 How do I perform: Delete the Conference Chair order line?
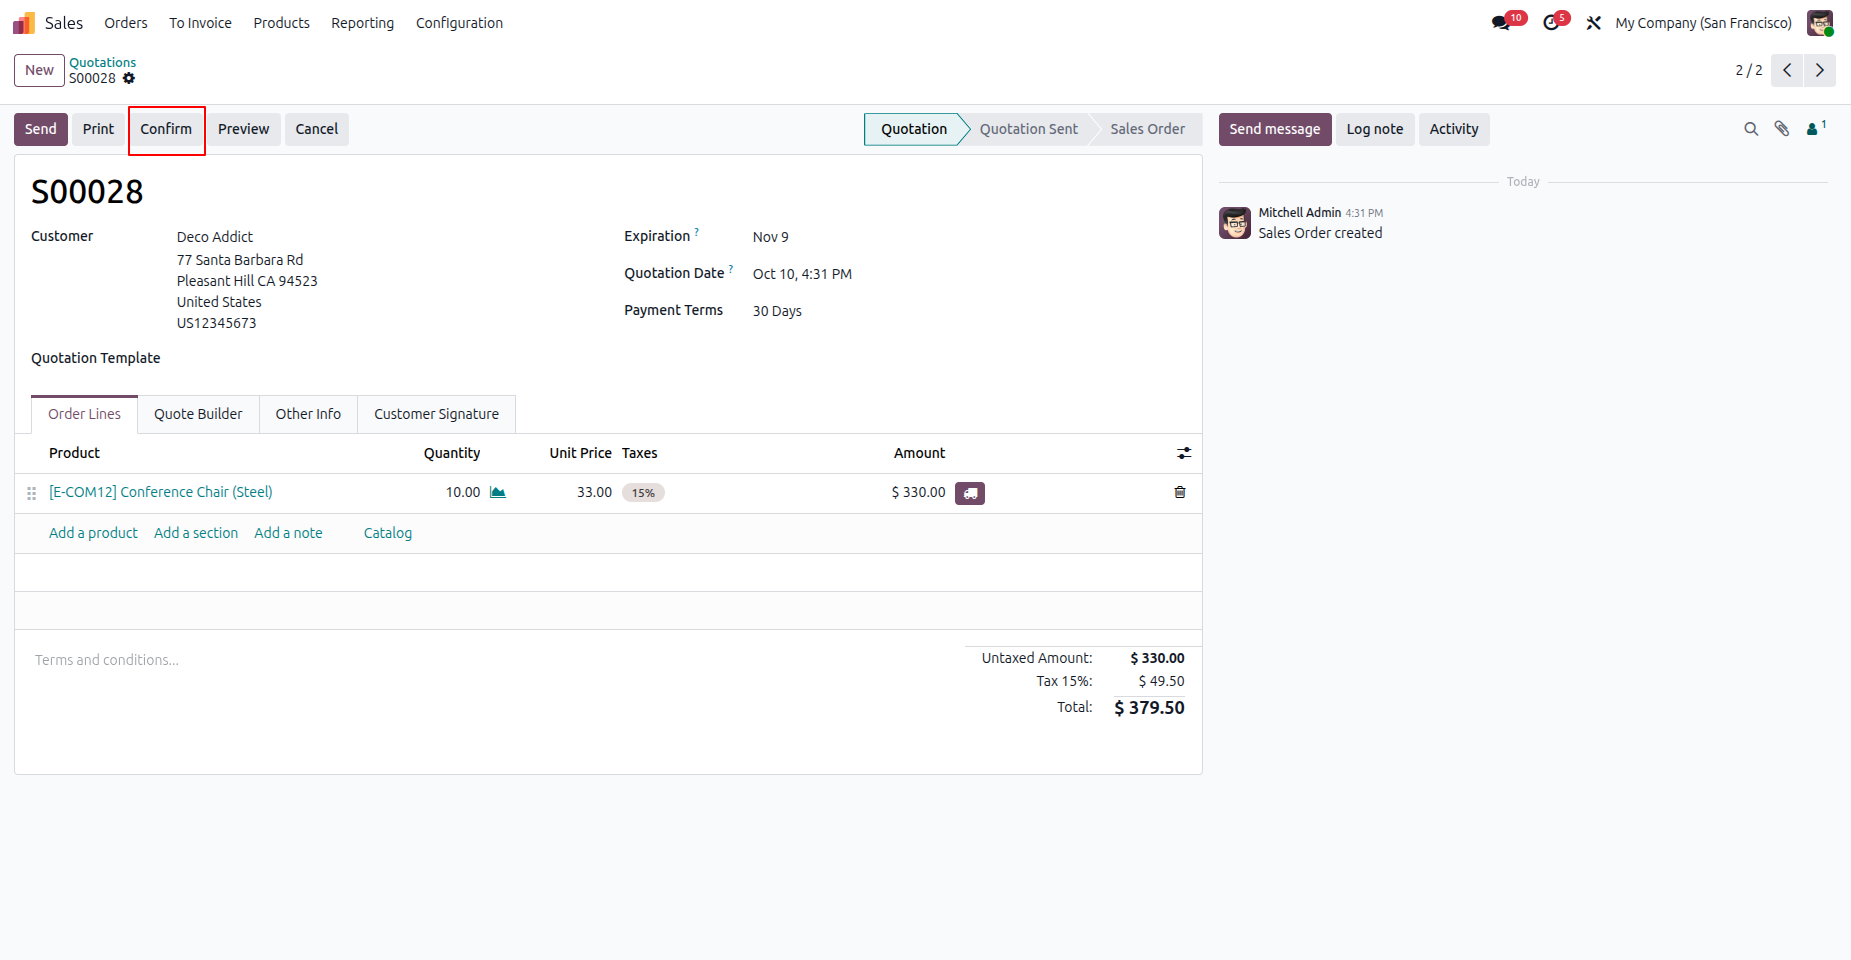tap(1180, 492)
